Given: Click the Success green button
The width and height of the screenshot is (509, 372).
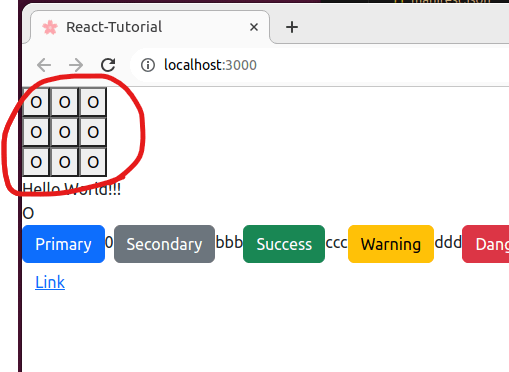Looking at the screenshot, I should point(284,244).
